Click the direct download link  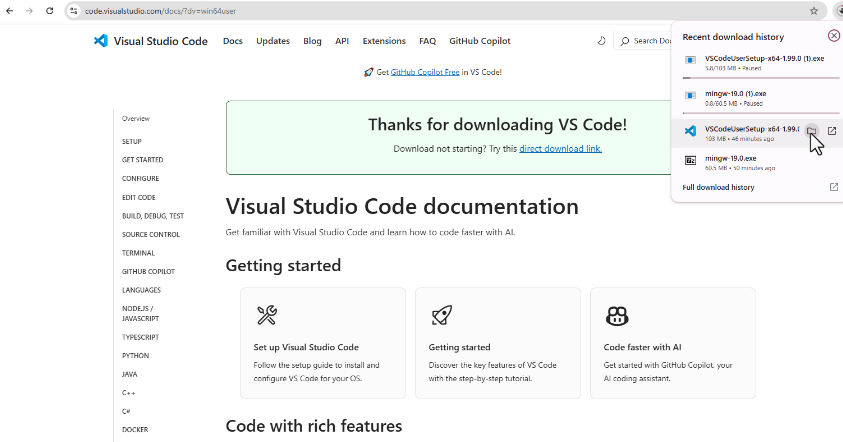pos(560,149)
